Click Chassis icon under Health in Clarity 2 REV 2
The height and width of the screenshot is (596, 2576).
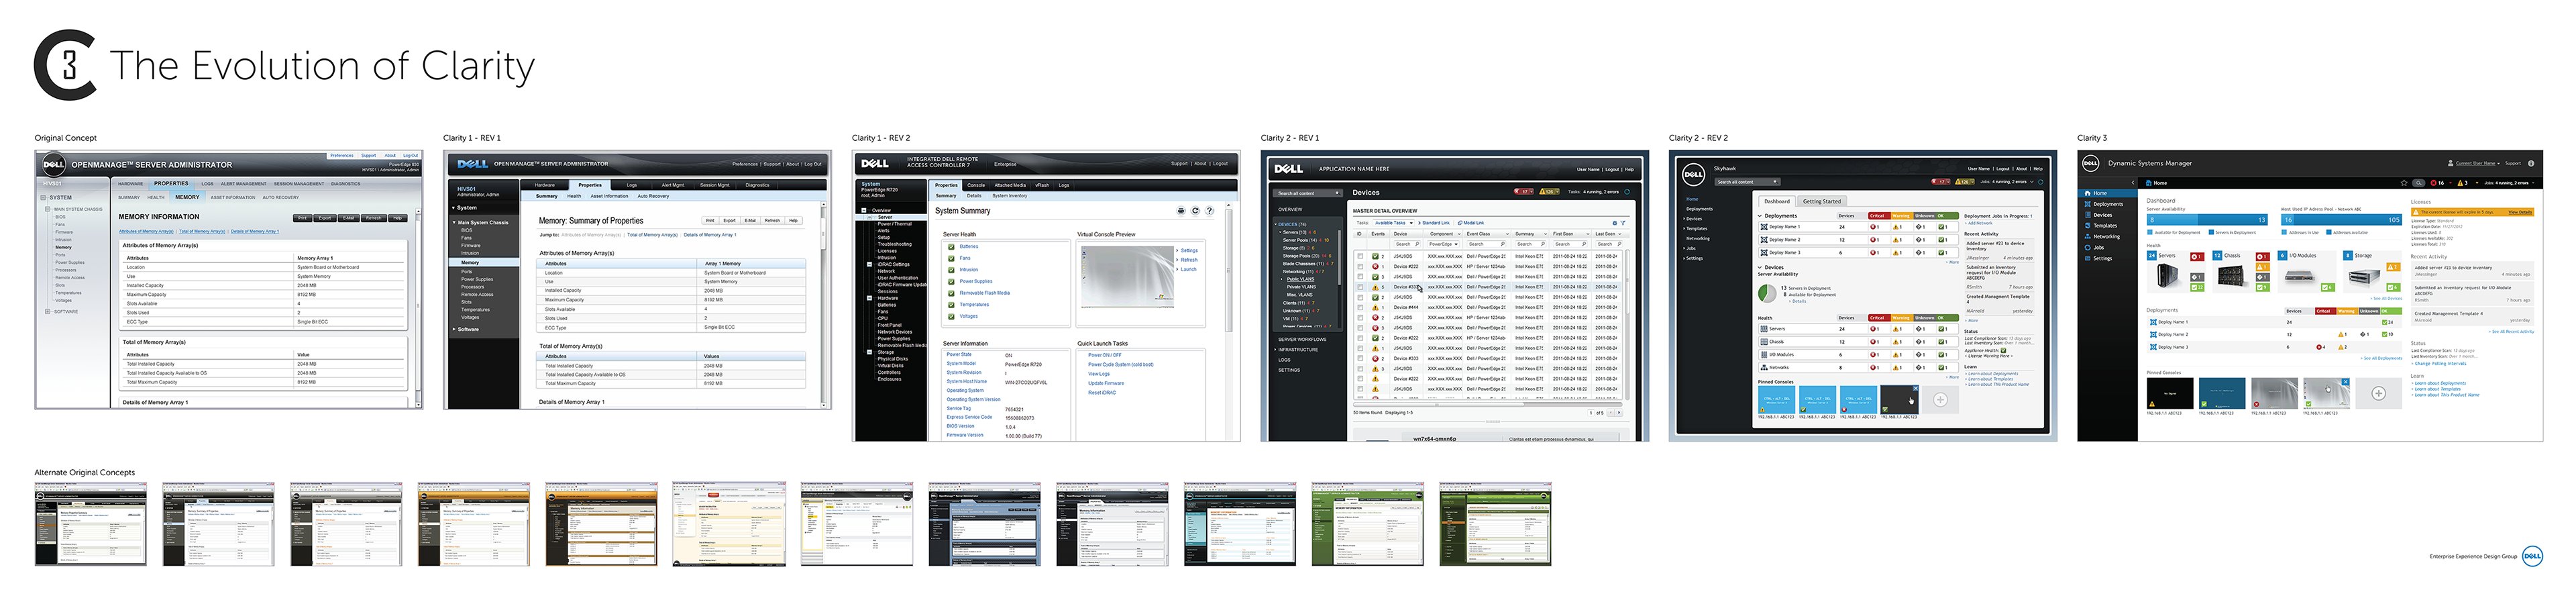coord(1764,342)
